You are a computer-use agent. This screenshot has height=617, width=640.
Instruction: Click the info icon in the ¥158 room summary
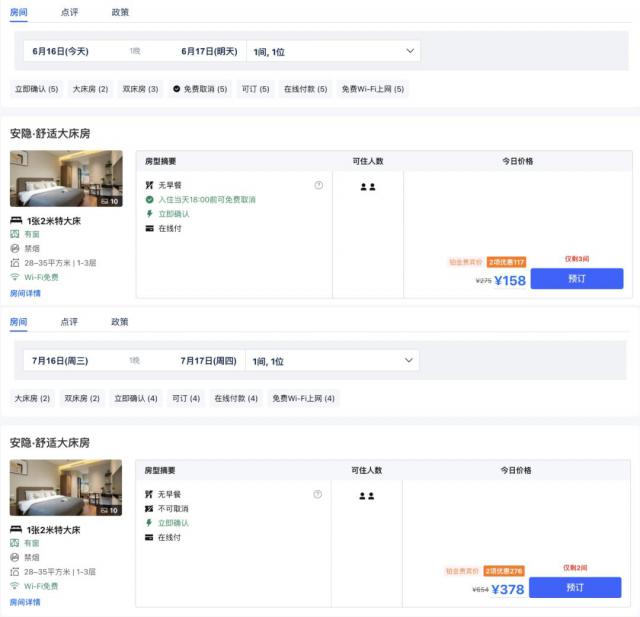[318, 185]
